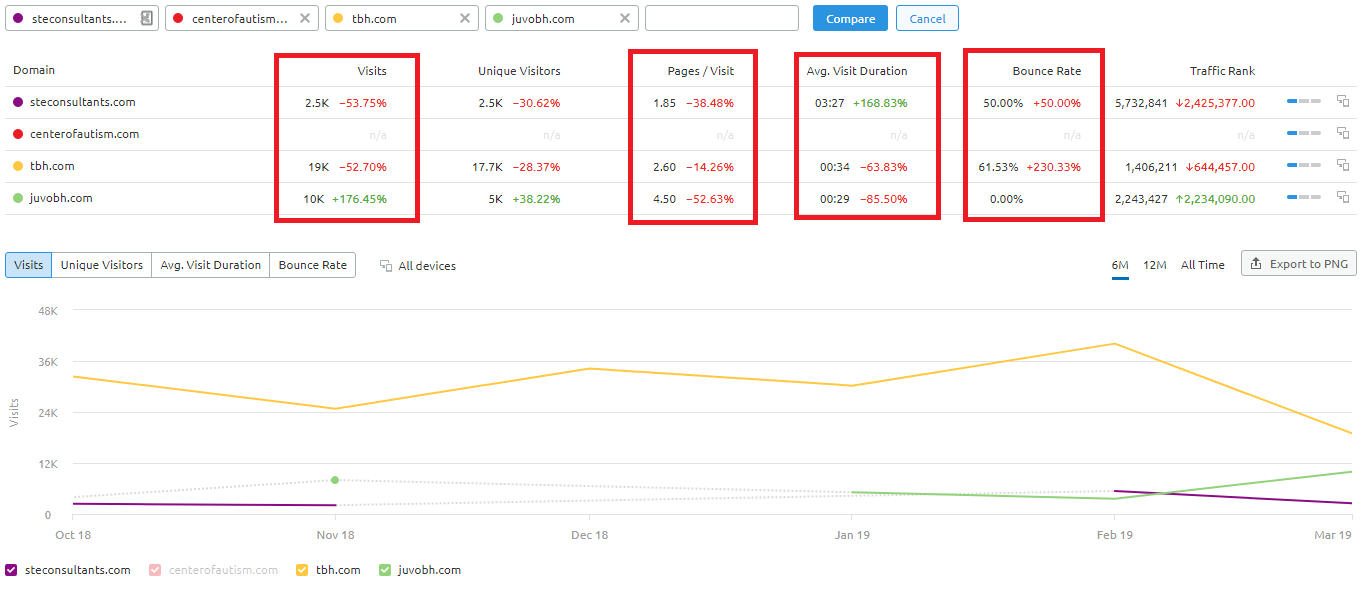Click the +176.45% visits change for juvobh.com
This screenshot has height=592, width=1368.
[x=359, y=199]
